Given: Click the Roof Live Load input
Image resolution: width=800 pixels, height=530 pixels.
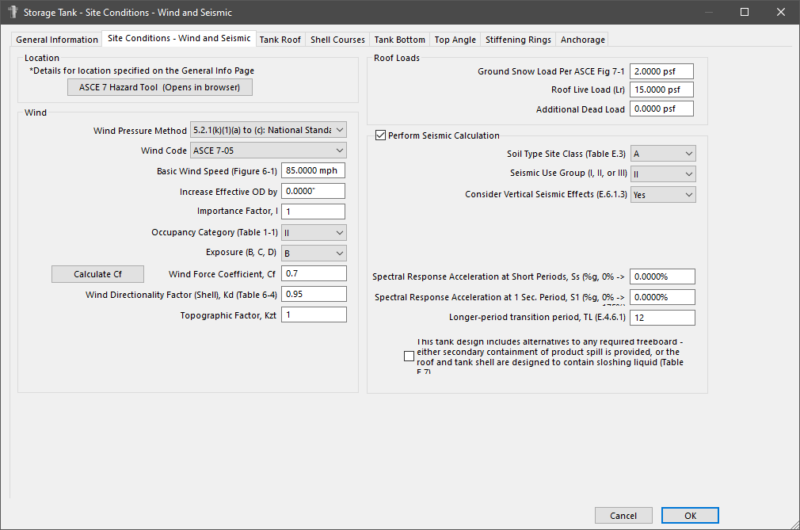Looking at the screenshot, I should pyautogui.click(x=661, y=90).
